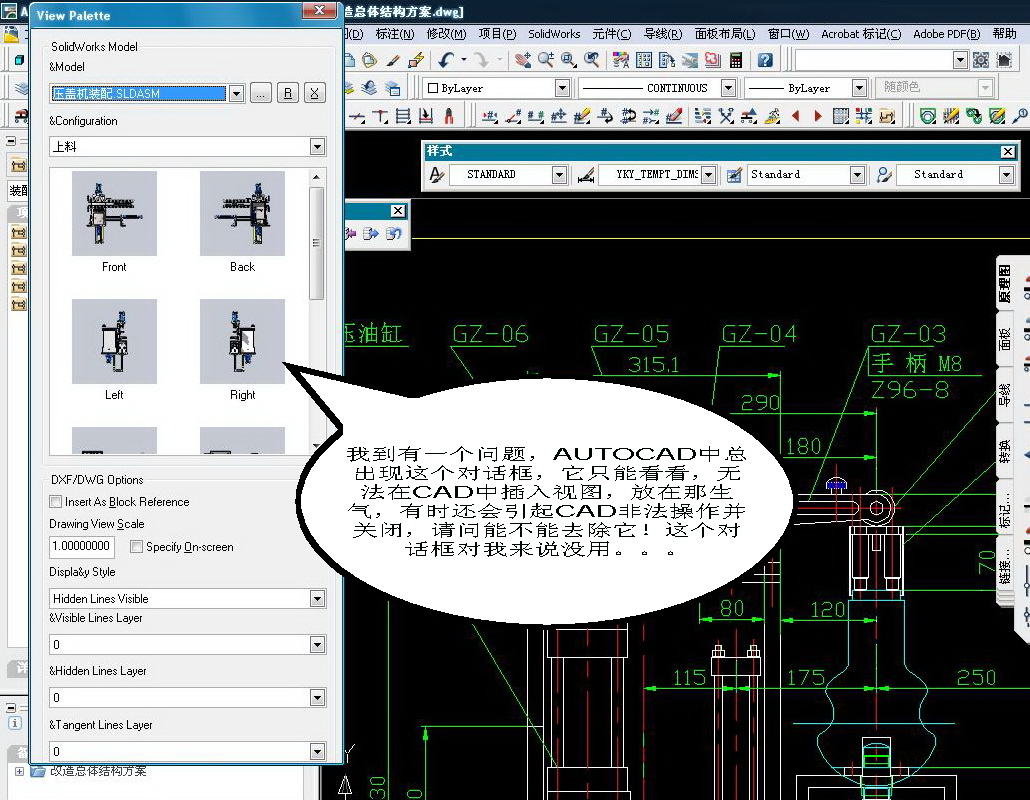
Task: Open the ByLayer lineweight dropdown
Action: pyautogui.click(x=859, y=87)
